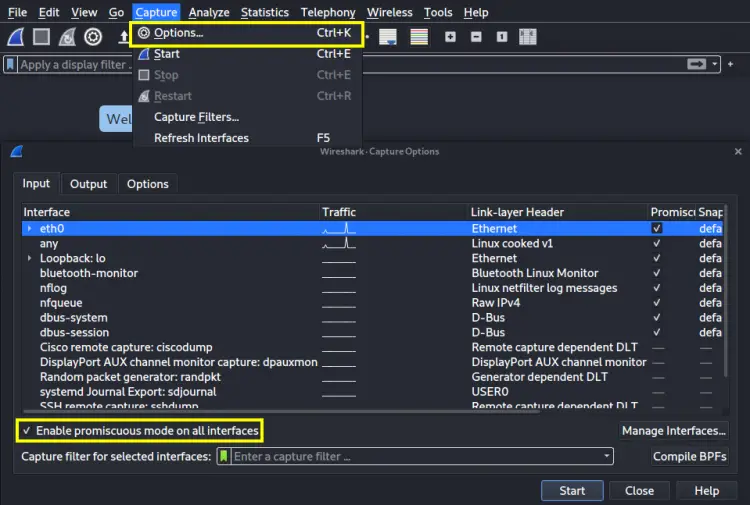Open the display filter history dropdown arrow
750x505 pixels.
(x=715, y=64)
